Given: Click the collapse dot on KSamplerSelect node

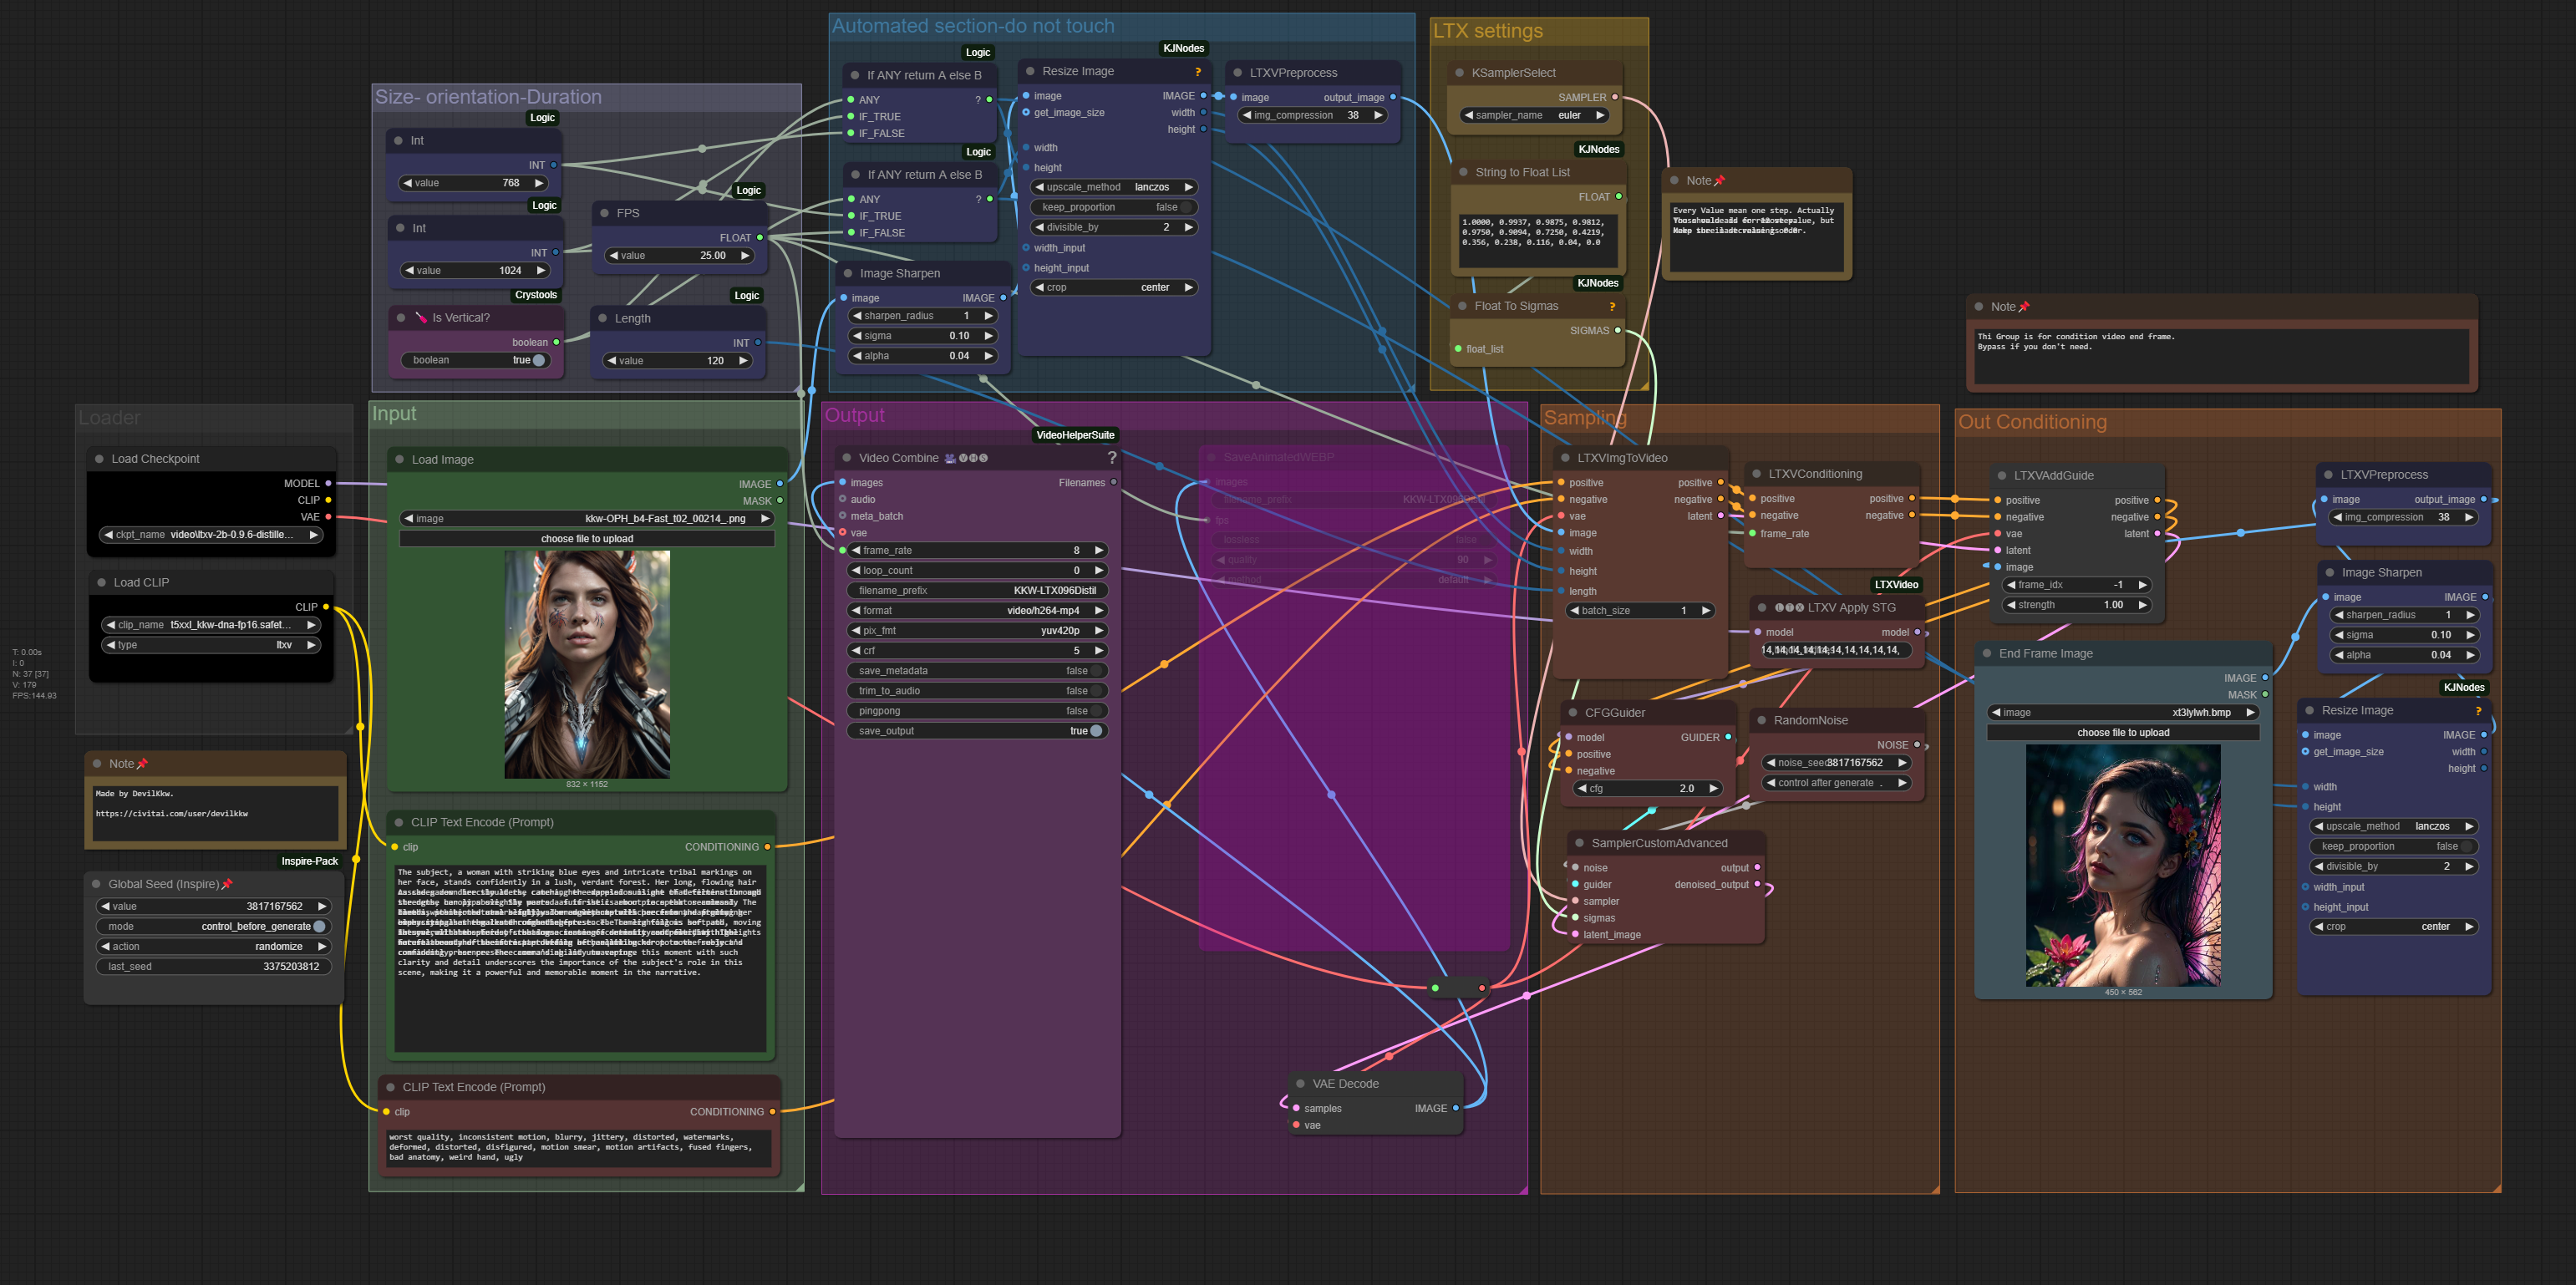Looking at the screenshot, I should click(x=1459, y=73).
